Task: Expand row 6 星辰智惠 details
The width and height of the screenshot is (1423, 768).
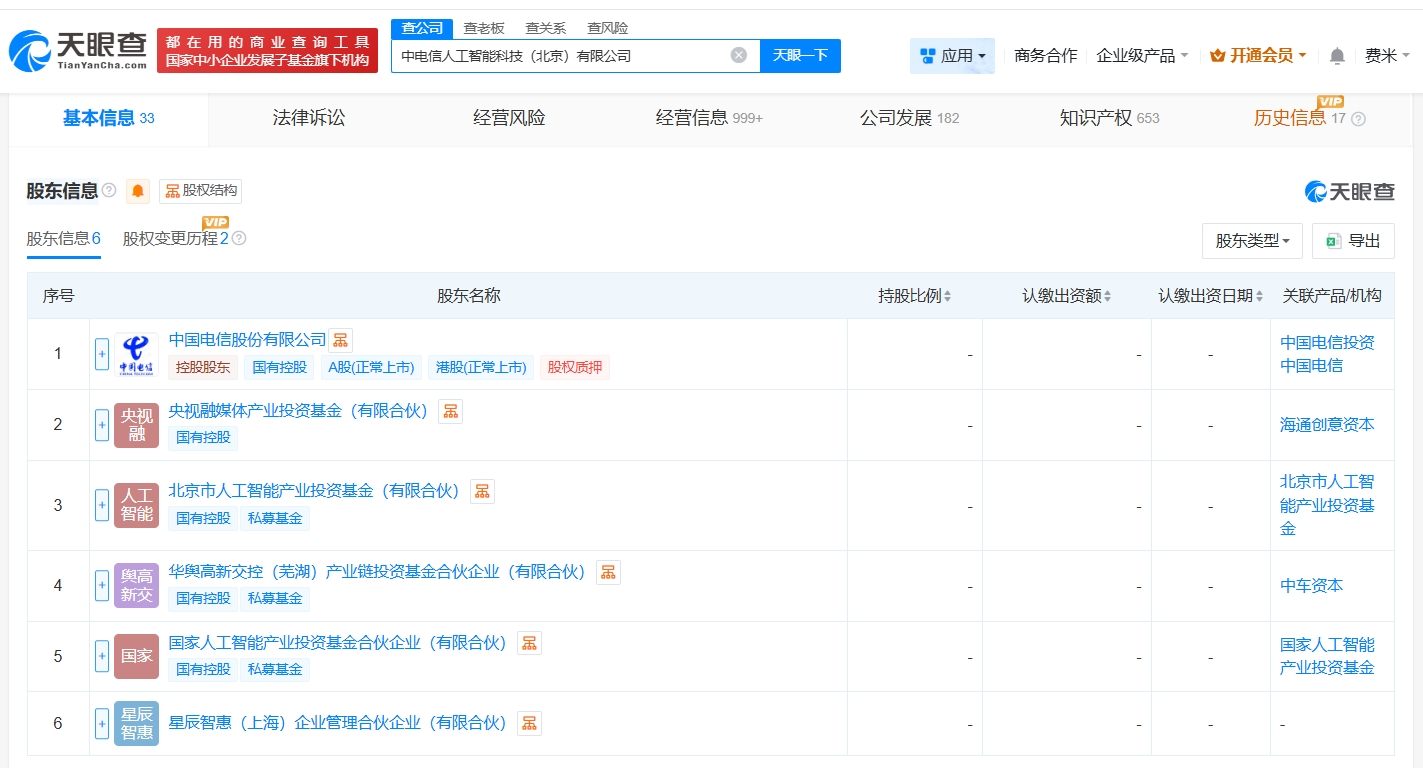Action: click(102, 723)
